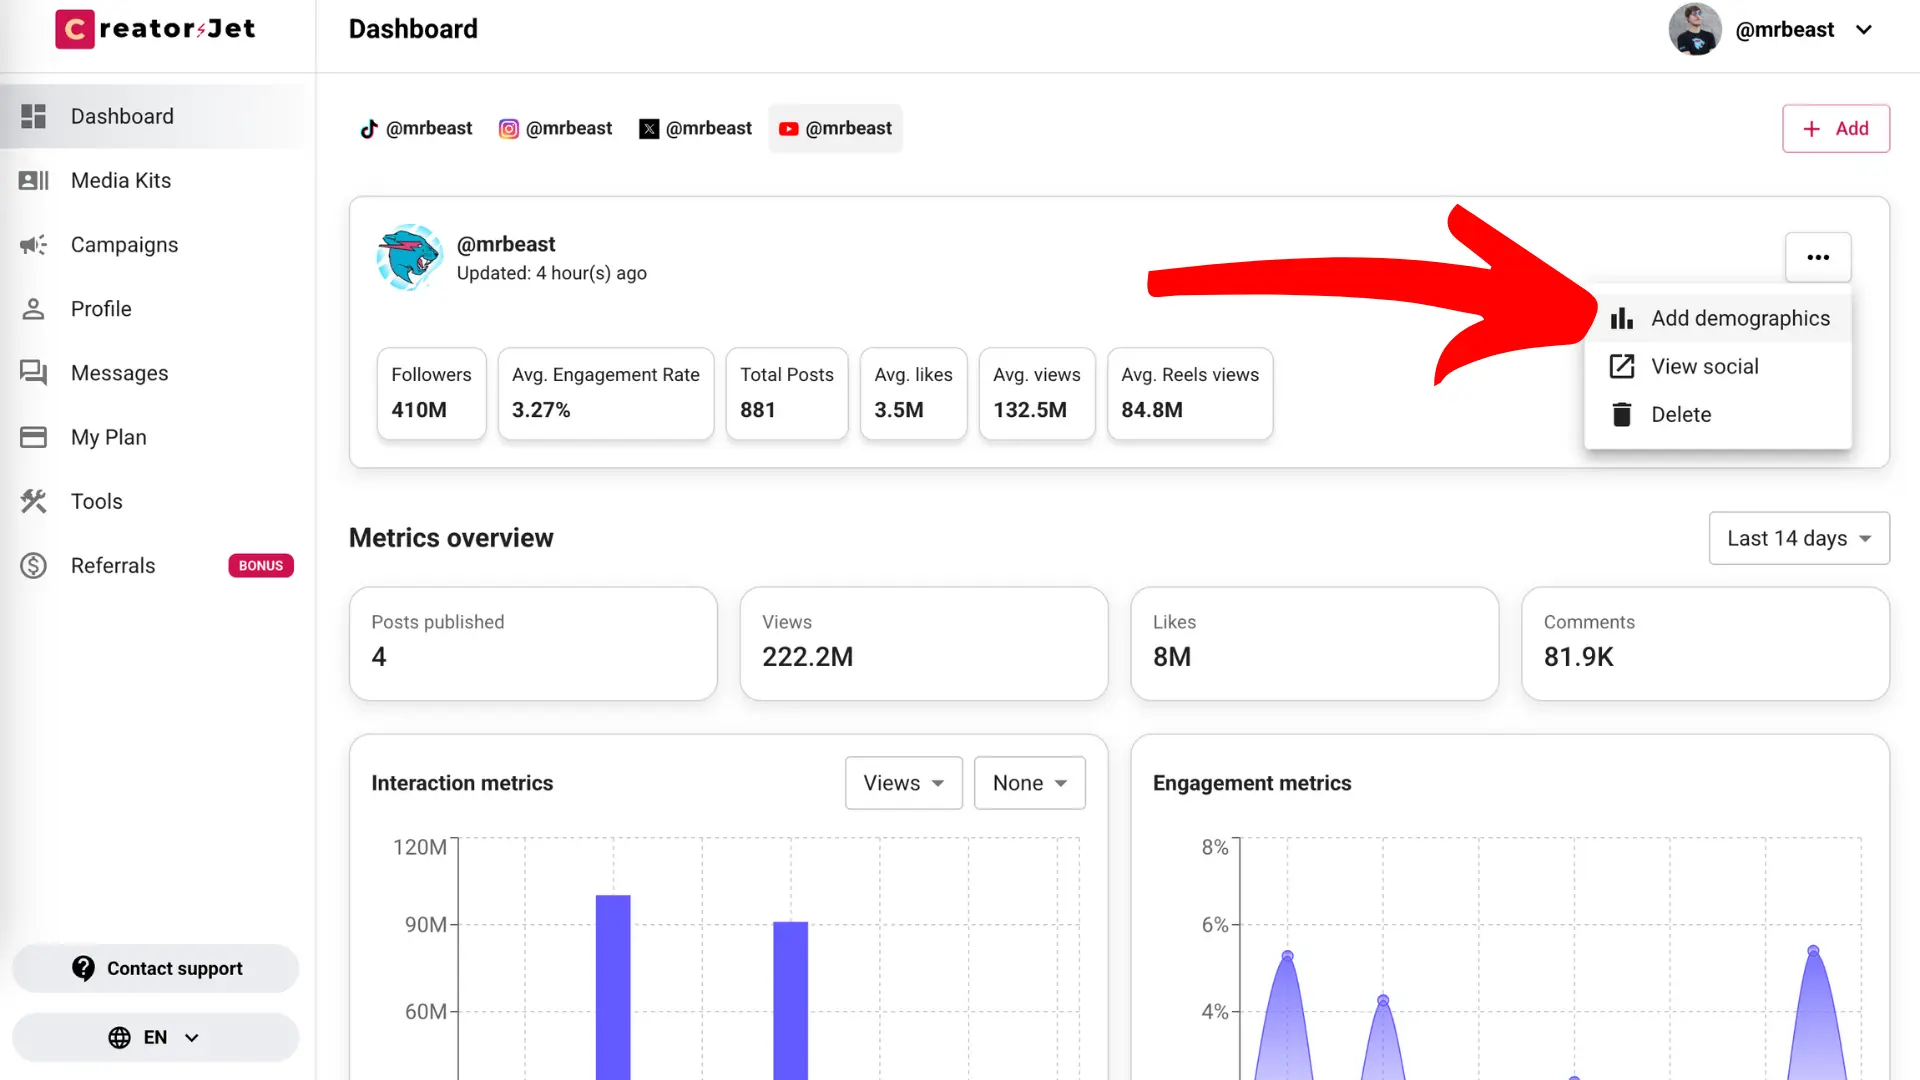This screenshot has width=1920, height=1080.
Task: Click the Comments 81.9K card
Action: coord(1706,643)
